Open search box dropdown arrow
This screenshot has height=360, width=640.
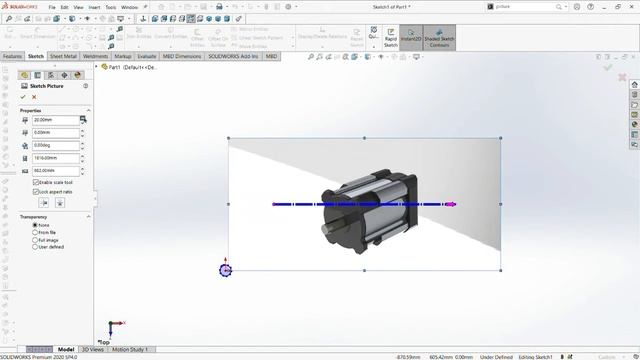(566, 7)
